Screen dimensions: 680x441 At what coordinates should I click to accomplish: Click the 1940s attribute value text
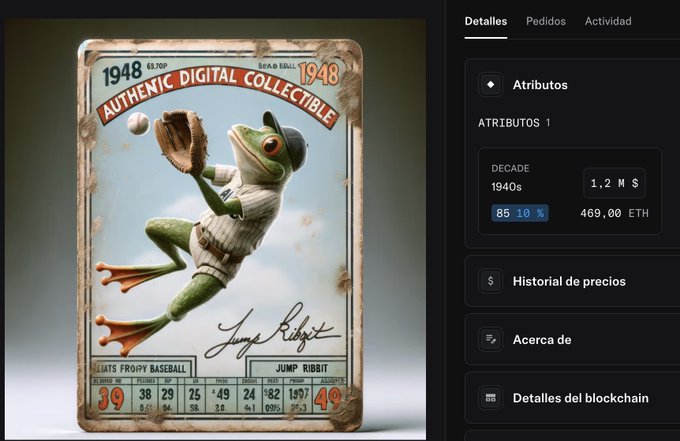506,187
